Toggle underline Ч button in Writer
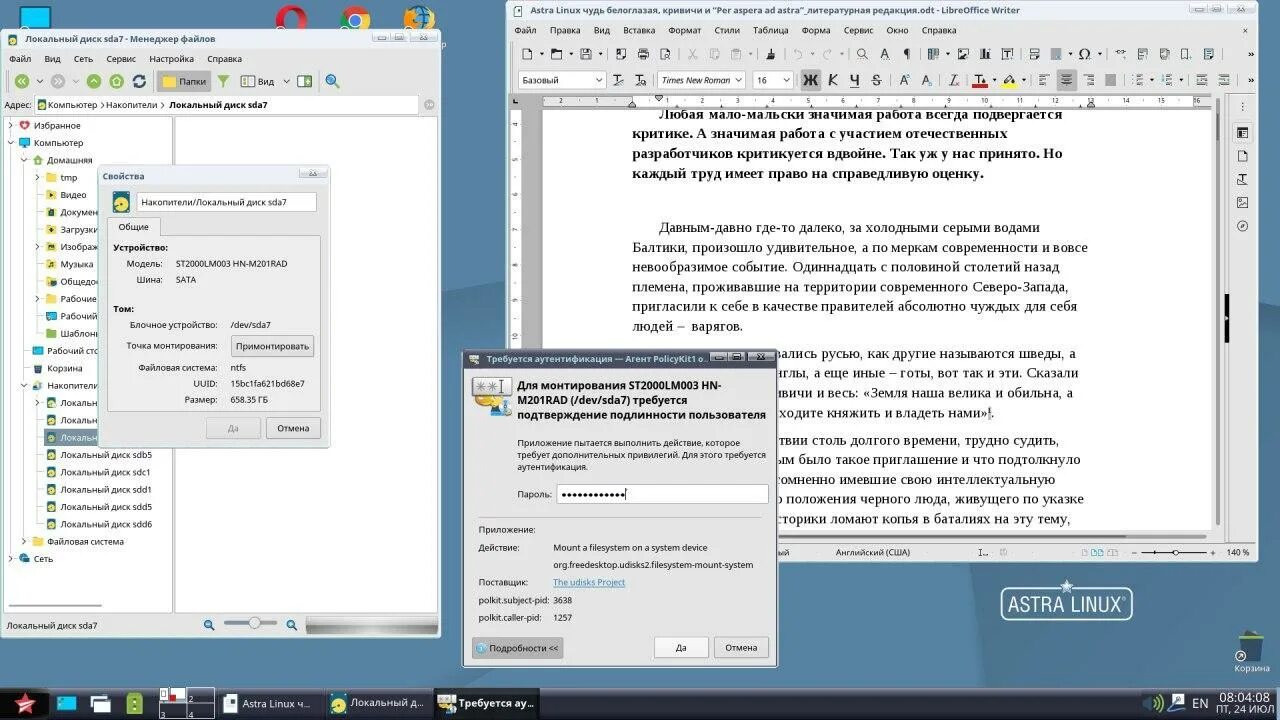The width and height of the screenshot is (1280, 720). coord(854,80)
